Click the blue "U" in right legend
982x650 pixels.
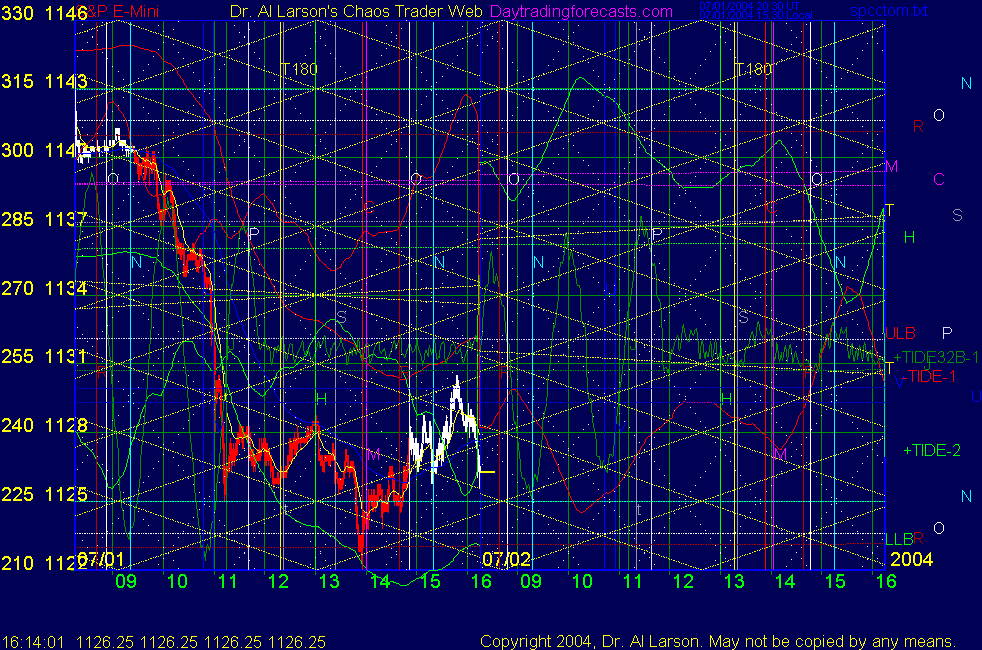pyautogui.click(x=976, y=396)
